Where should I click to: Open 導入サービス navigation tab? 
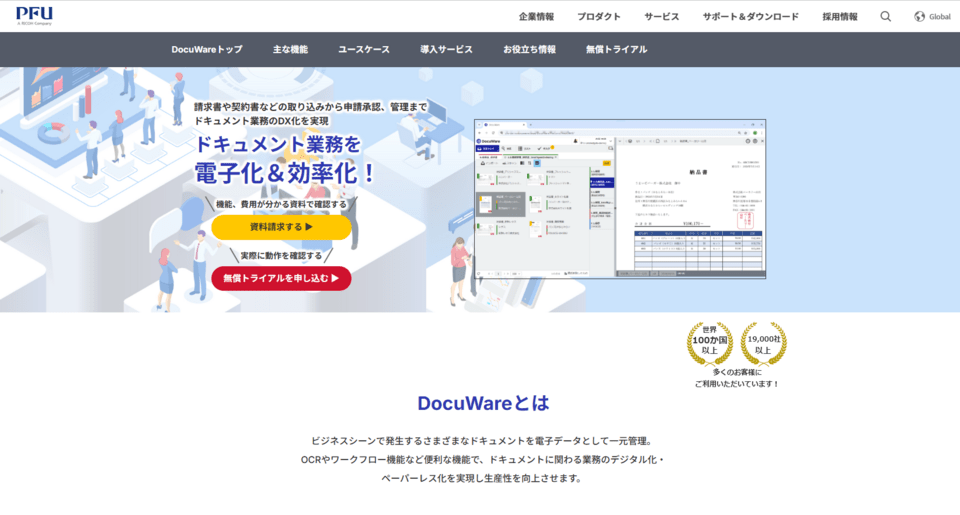446,49
